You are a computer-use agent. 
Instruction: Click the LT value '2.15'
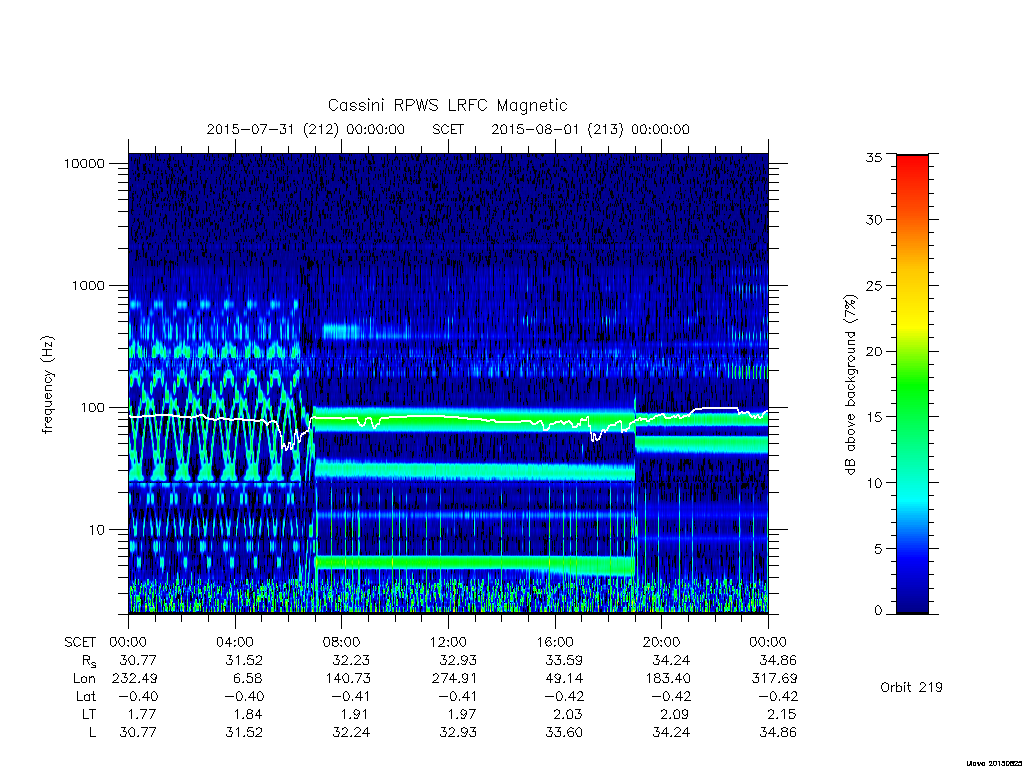pos(781,714)
